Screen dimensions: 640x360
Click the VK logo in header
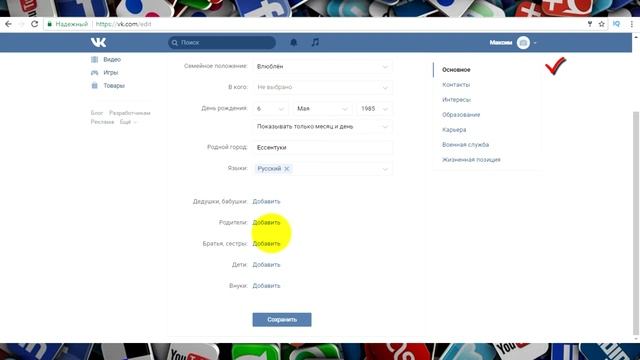[98, 42]
